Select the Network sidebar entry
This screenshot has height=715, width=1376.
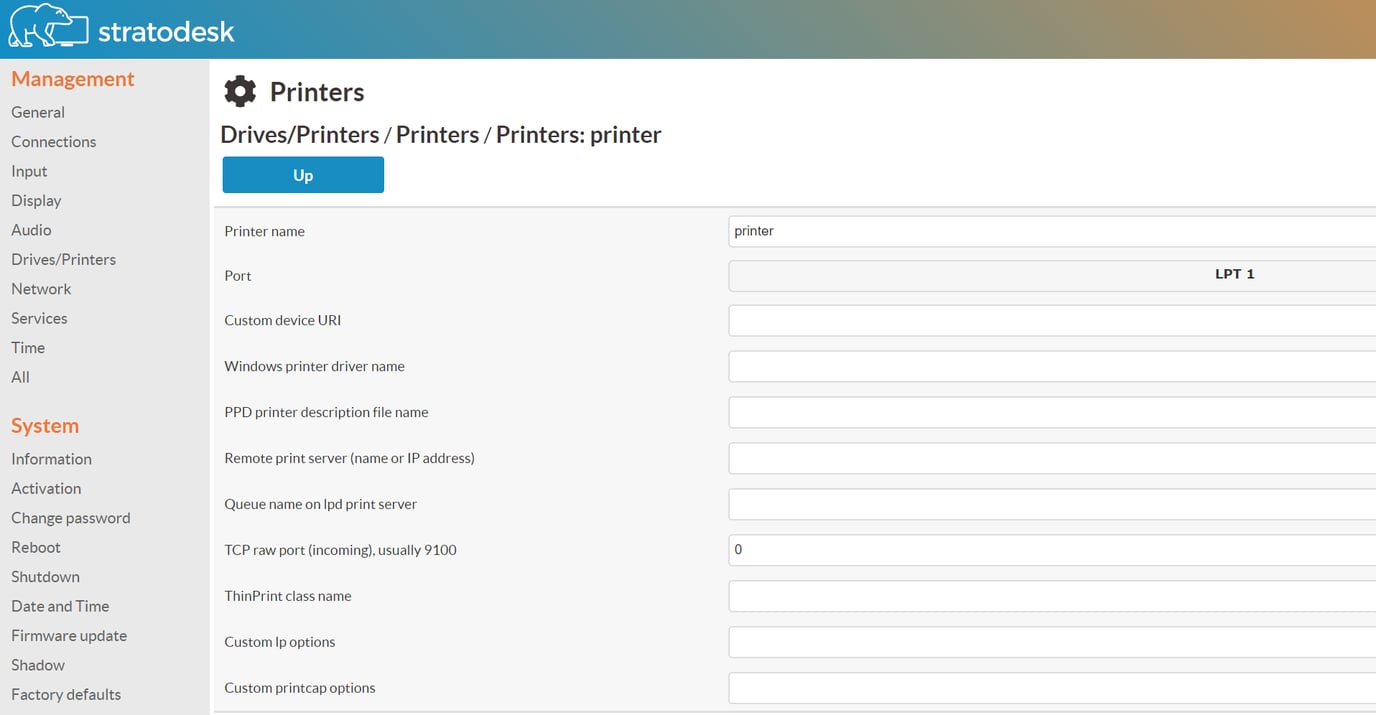click(x=41, y=288)
